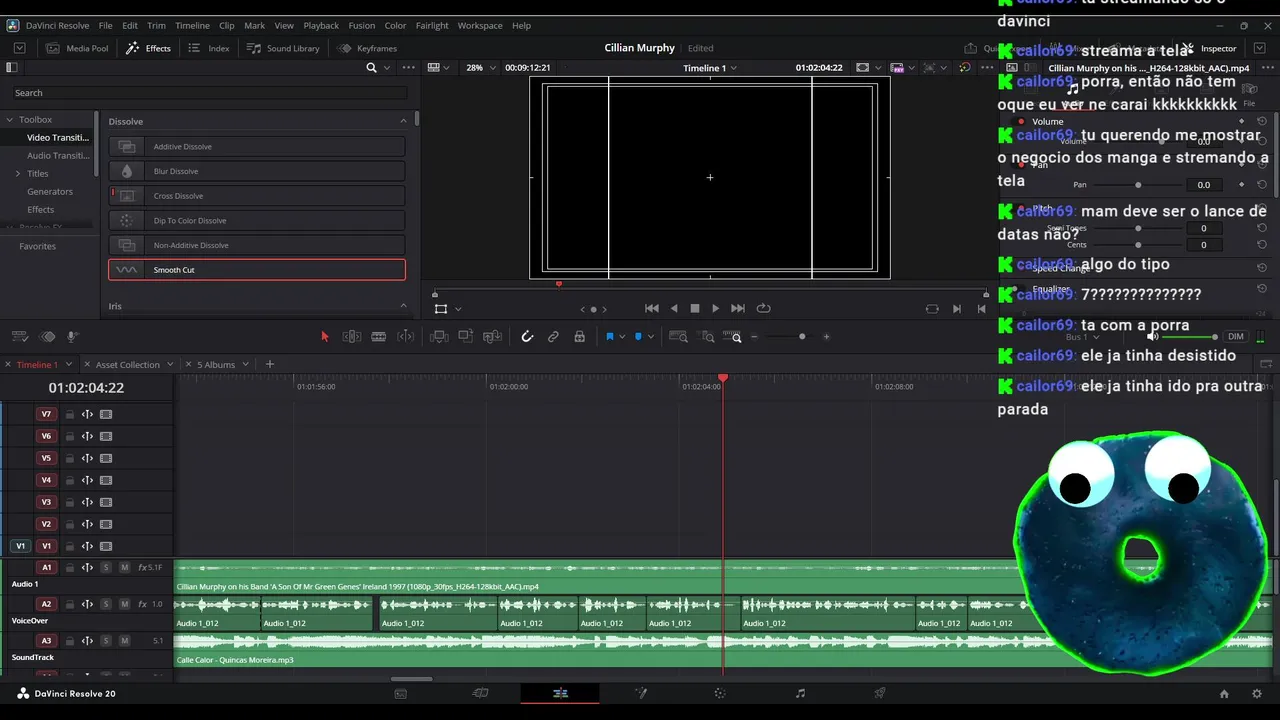Open the Fairlight page music-note icon
This screenshot has height=720, width=1280.
(800, 693)
